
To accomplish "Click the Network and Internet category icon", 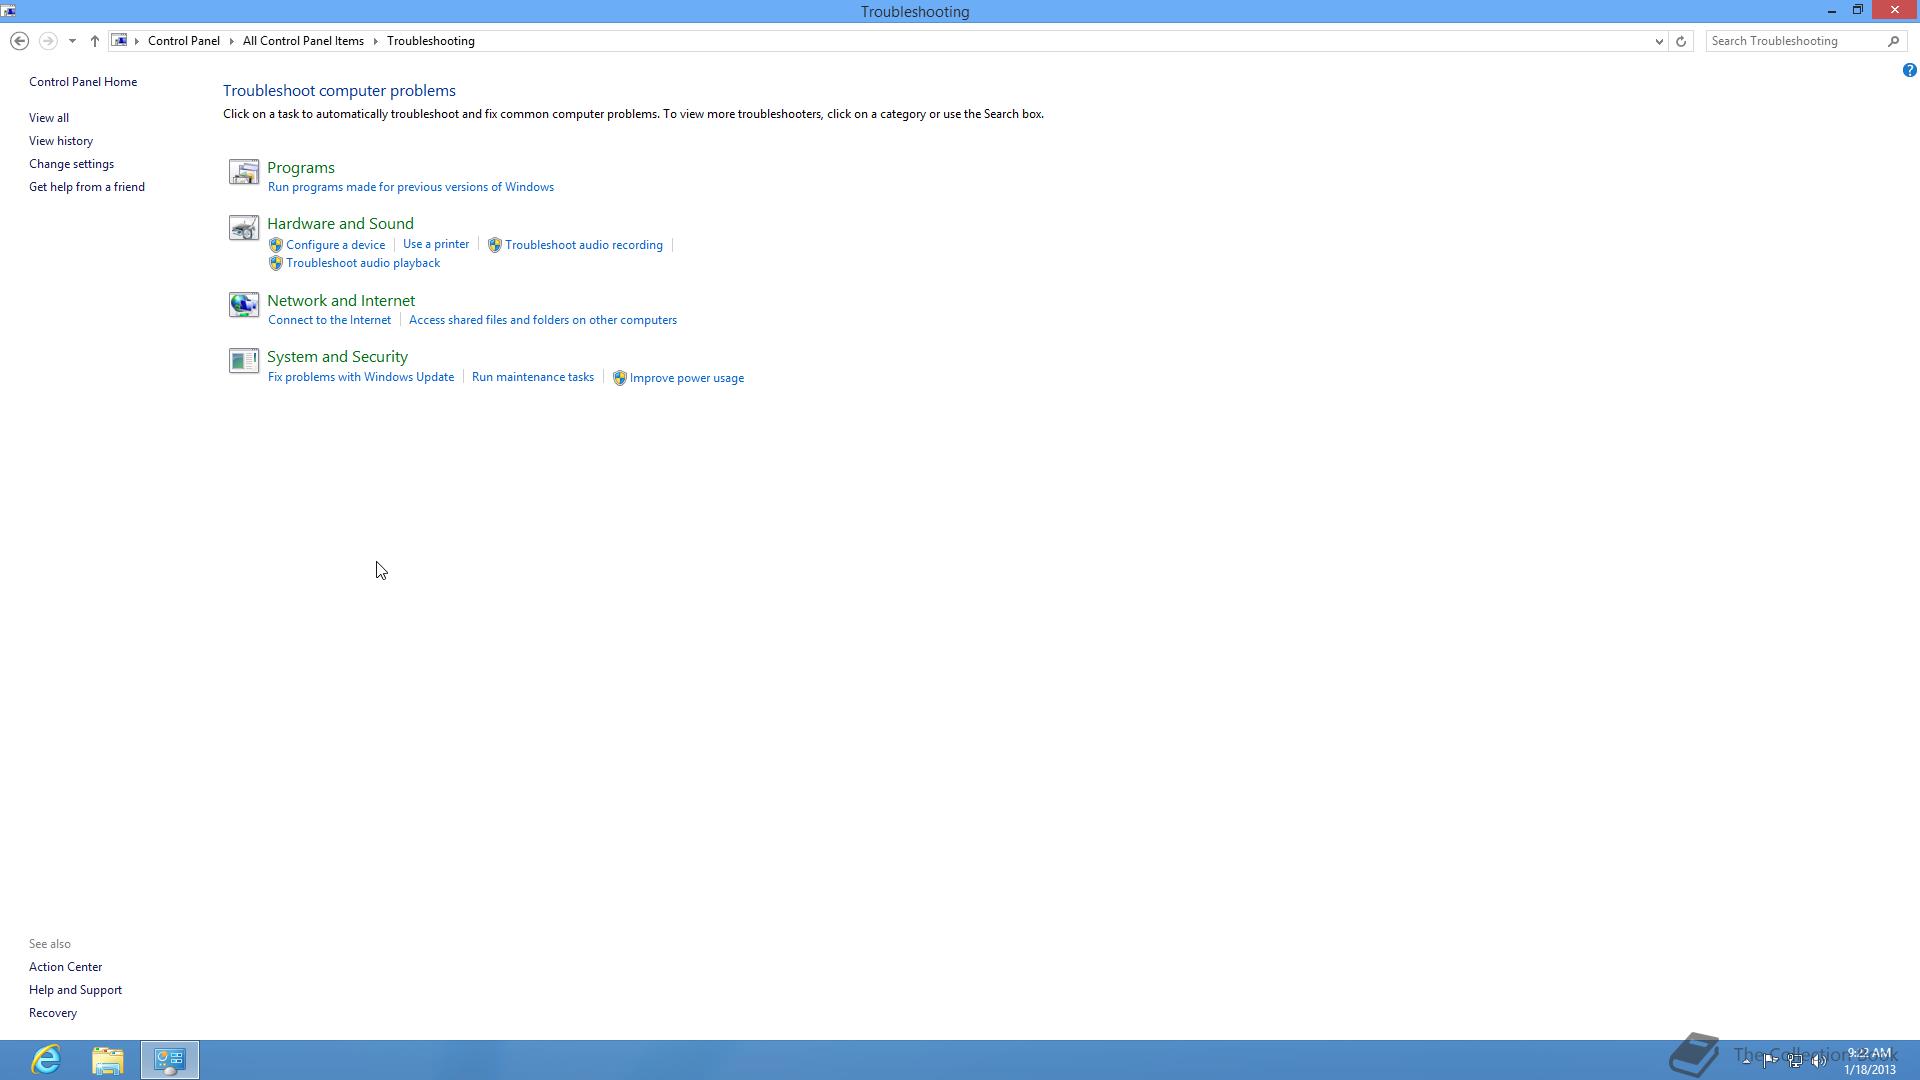I will point(243,304).
